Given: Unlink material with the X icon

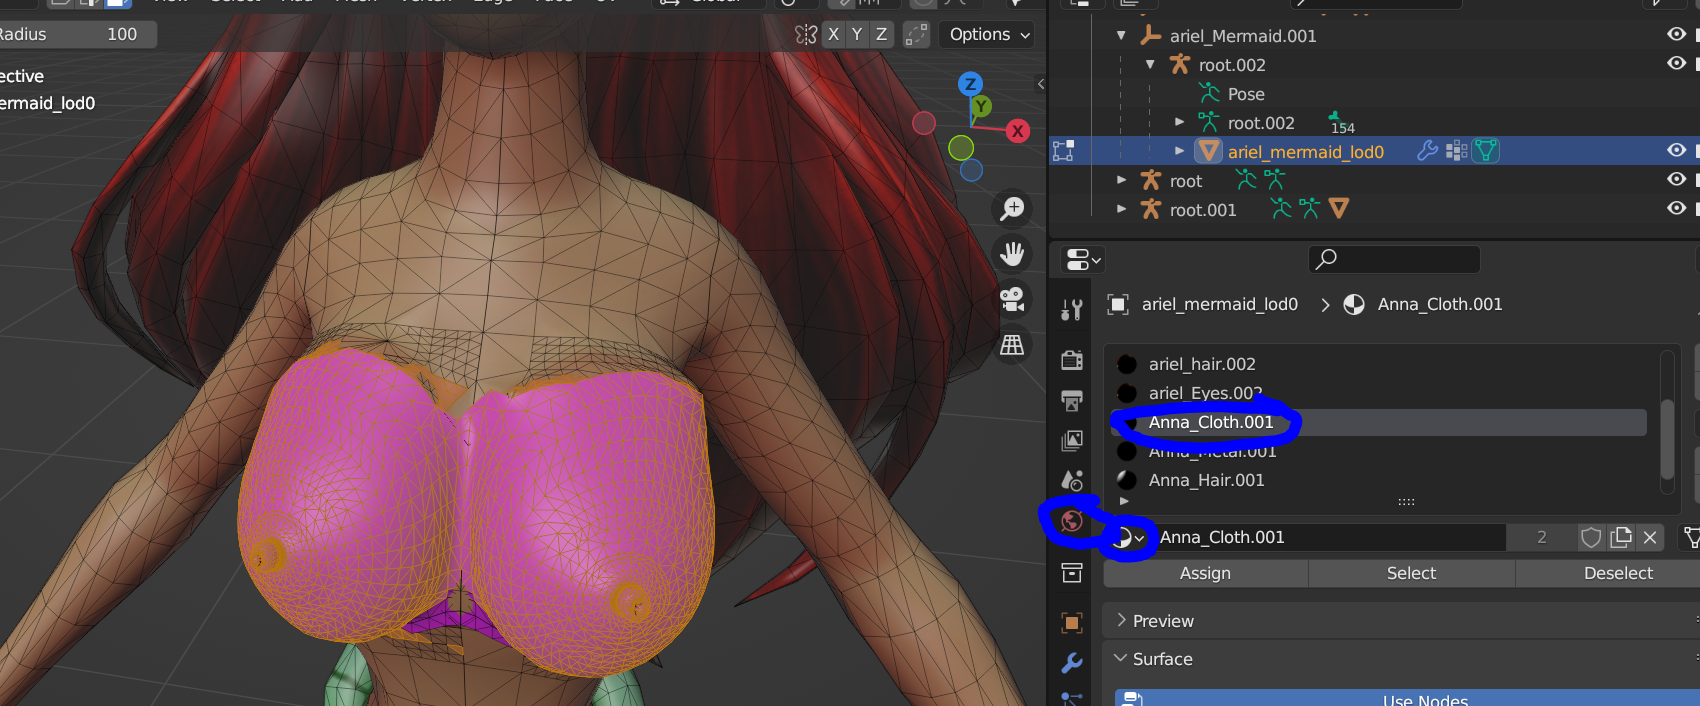Looking at the screenshot, I should click(x=1650, y=537).
